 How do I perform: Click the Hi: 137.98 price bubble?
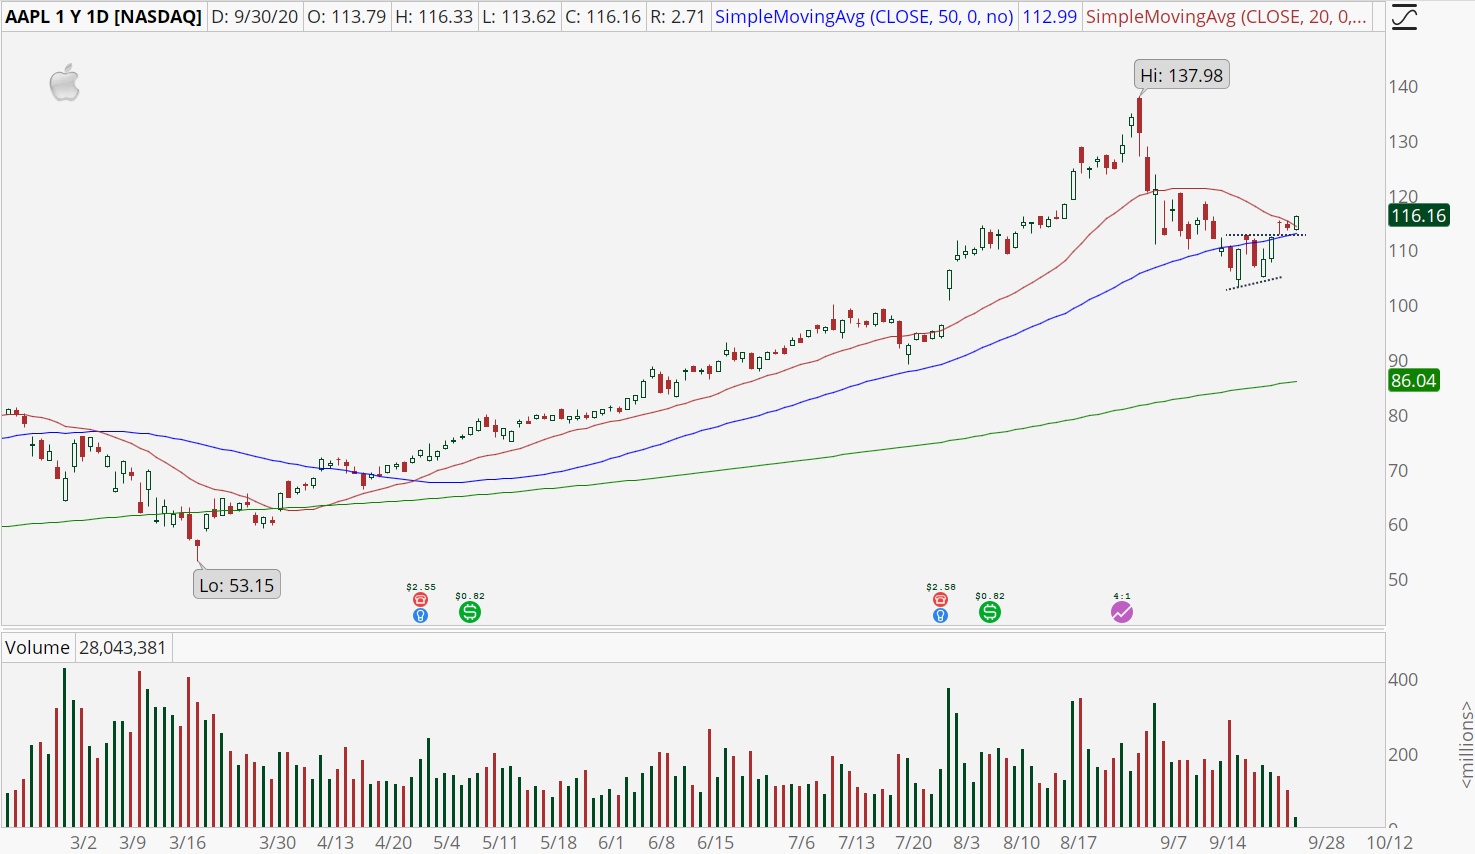1182,75
